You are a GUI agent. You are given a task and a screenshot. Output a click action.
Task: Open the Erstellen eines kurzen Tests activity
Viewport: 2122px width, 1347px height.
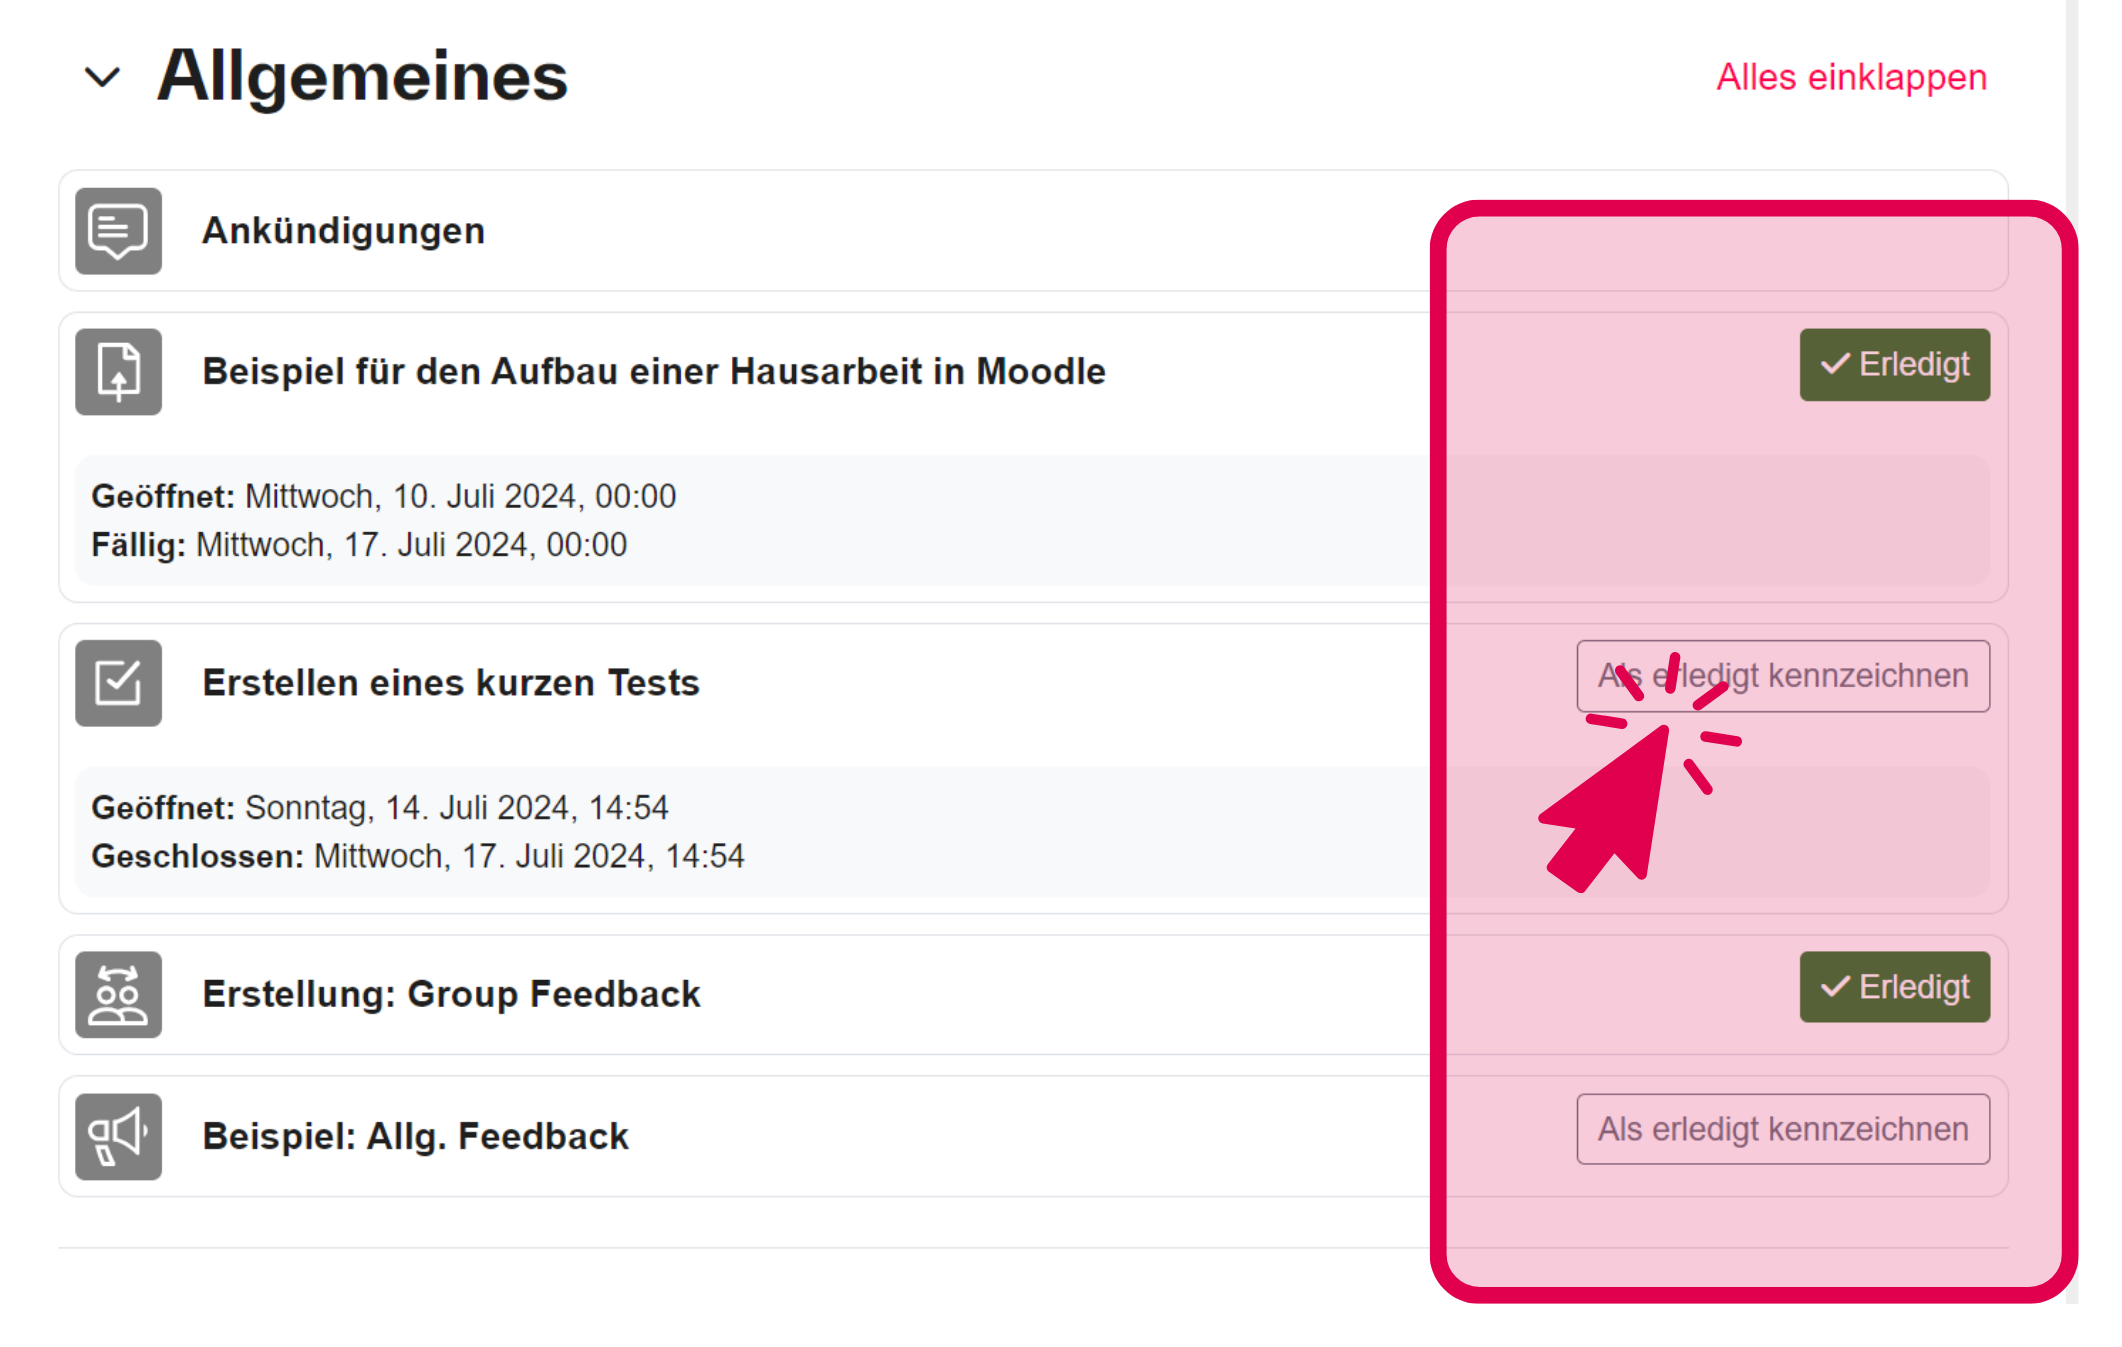tap(450, 683)
